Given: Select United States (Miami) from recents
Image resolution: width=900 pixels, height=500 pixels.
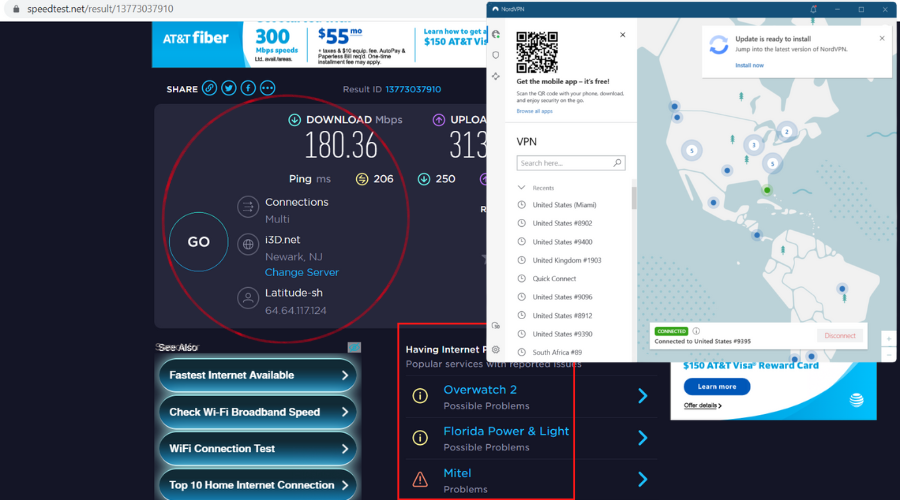Looking at the screenshot, I should (x=564, y=205).
